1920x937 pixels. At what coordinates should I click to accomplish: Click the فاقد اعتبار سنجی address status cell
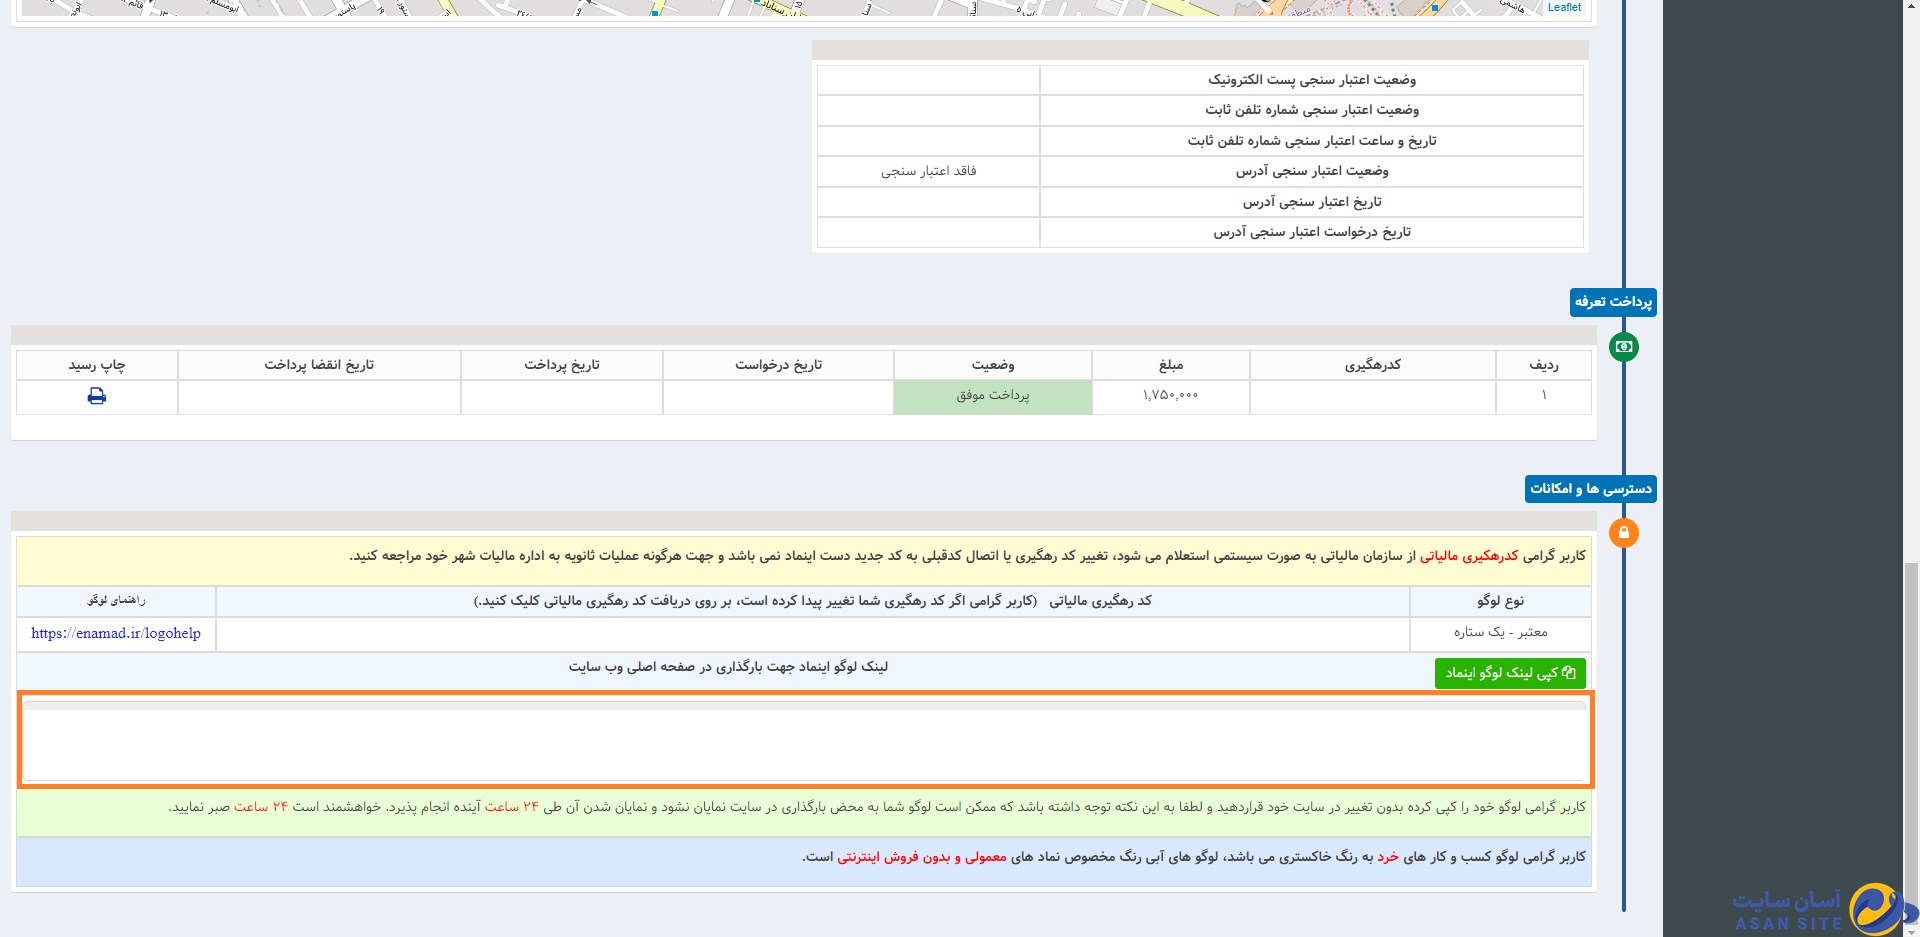click(x=928, y=171)
